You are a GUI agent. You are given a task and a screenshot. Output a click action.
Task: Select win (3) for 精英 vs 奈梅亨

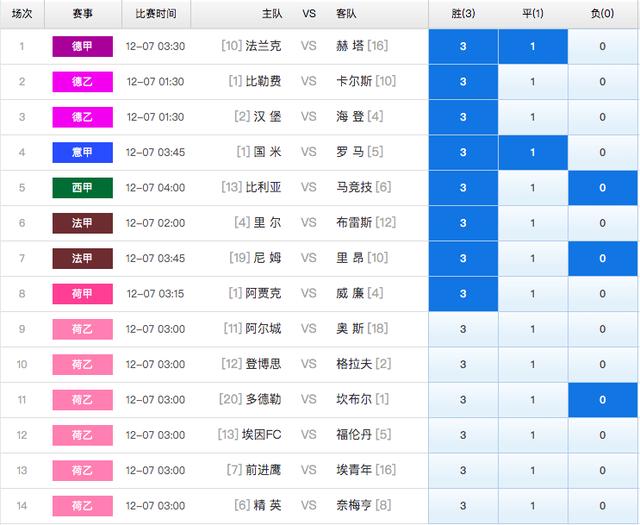(463, 506)
